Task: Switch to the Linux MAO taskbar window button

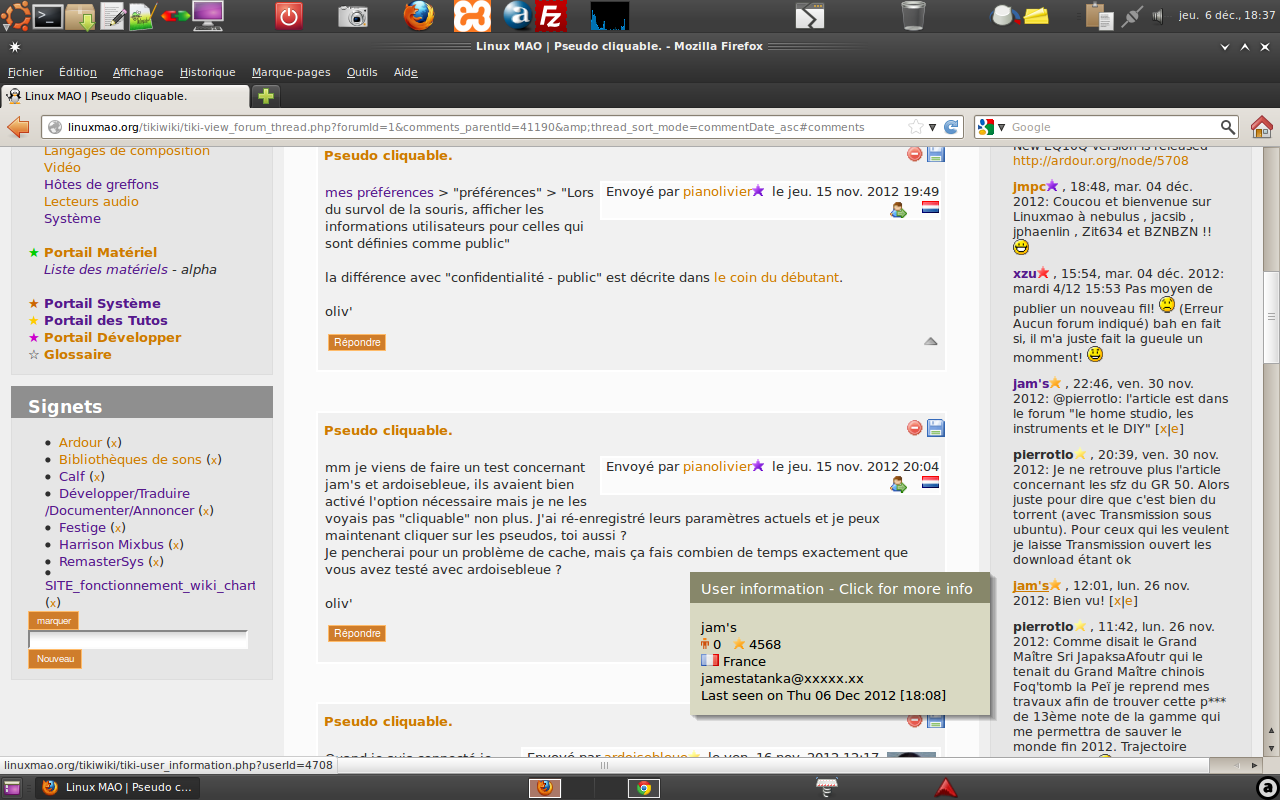Action: click(118, 788)
